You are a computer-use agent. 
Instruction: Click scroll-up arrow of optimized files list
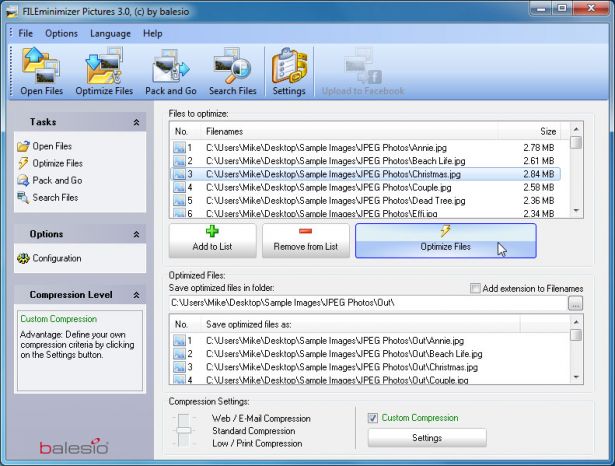pyautogui.click(x=576, y=322)
